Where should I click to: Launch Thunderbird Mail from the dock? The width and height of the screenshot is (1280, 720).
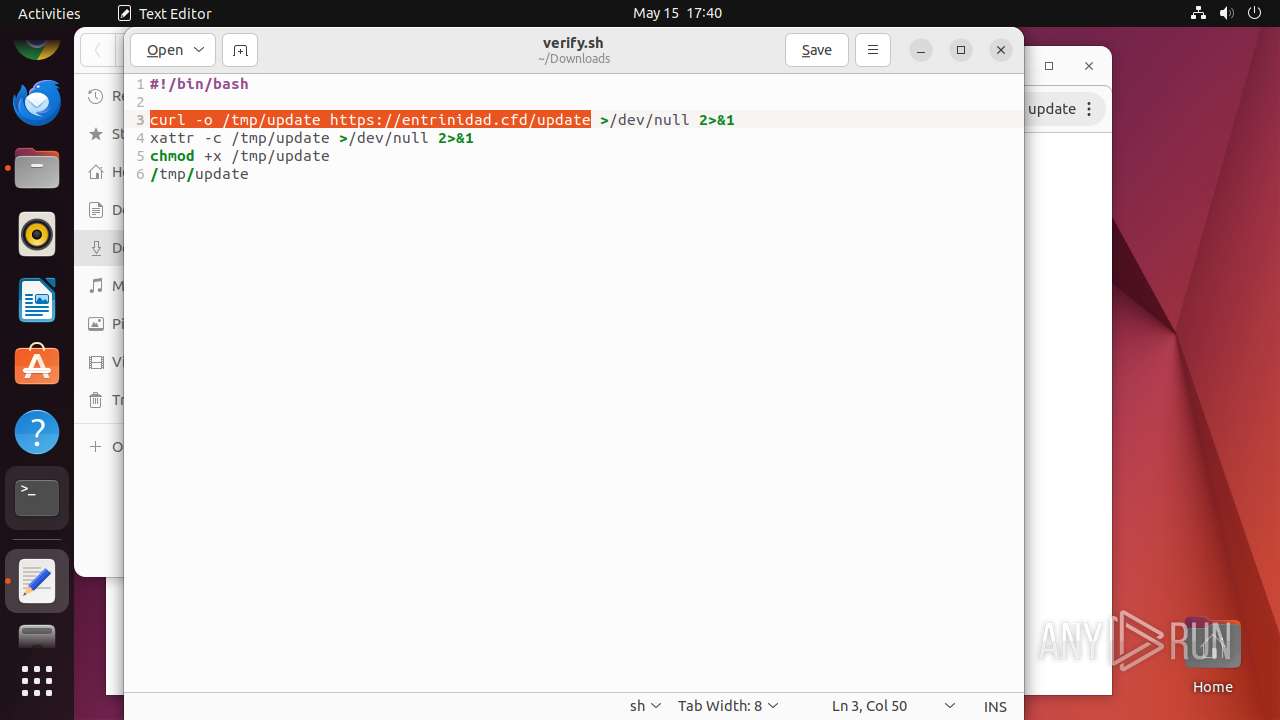pos(37,102)
